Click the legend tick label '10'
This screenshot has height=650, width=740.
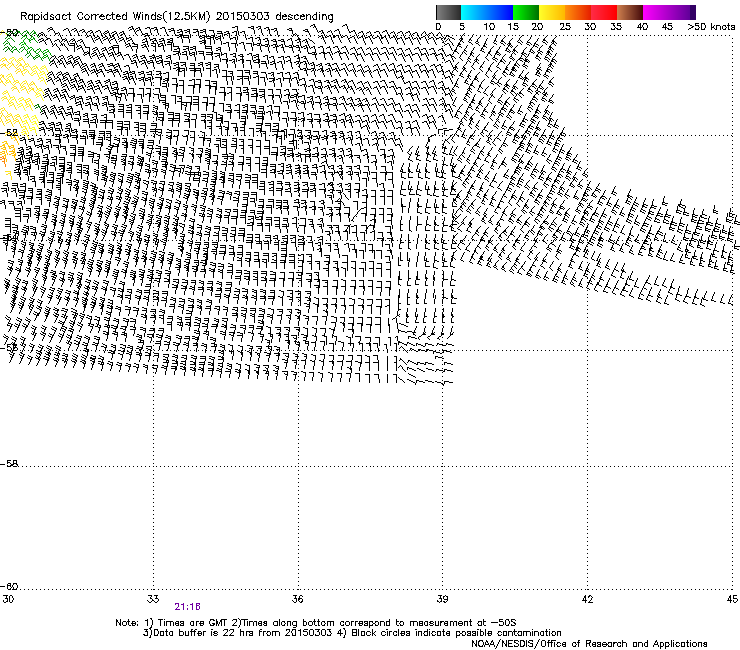[x=489, y=27]
